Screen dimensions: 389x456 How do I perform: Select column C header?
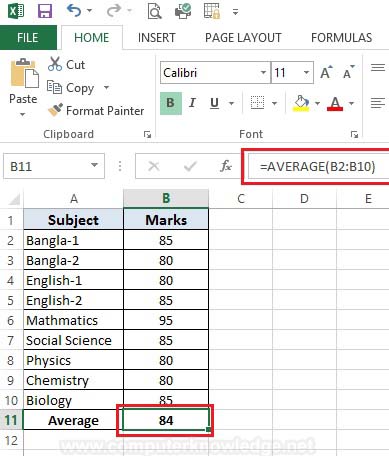(x=241, y=199)
